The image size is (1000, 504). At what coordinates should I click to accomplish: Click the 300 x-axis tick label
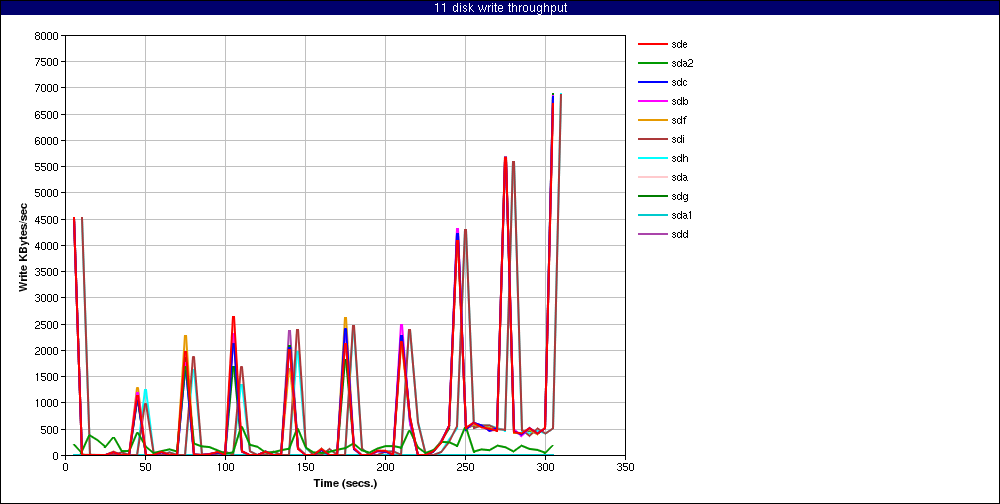coord(545,467)
